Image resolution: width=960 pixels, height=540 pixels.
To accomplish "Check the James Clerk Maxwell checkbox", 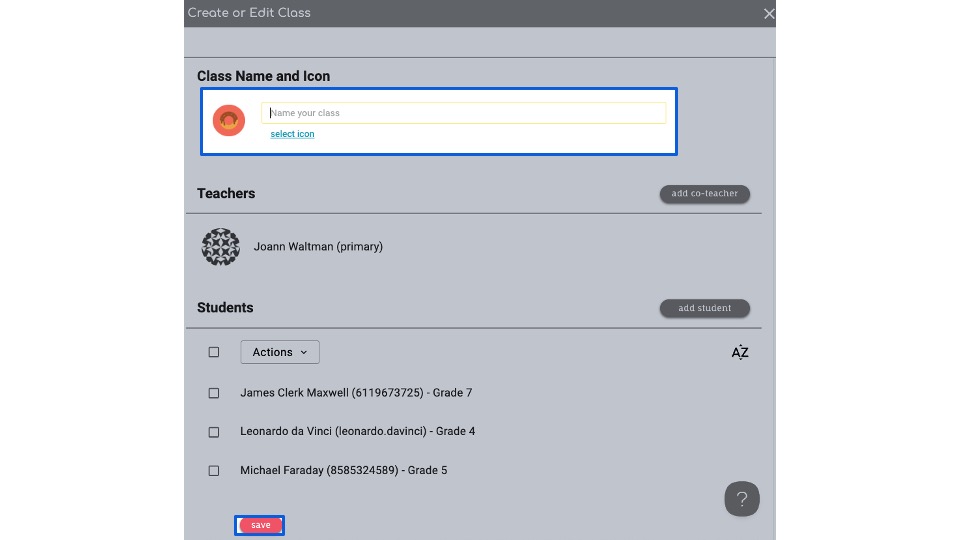I will [x=214, y=393].
